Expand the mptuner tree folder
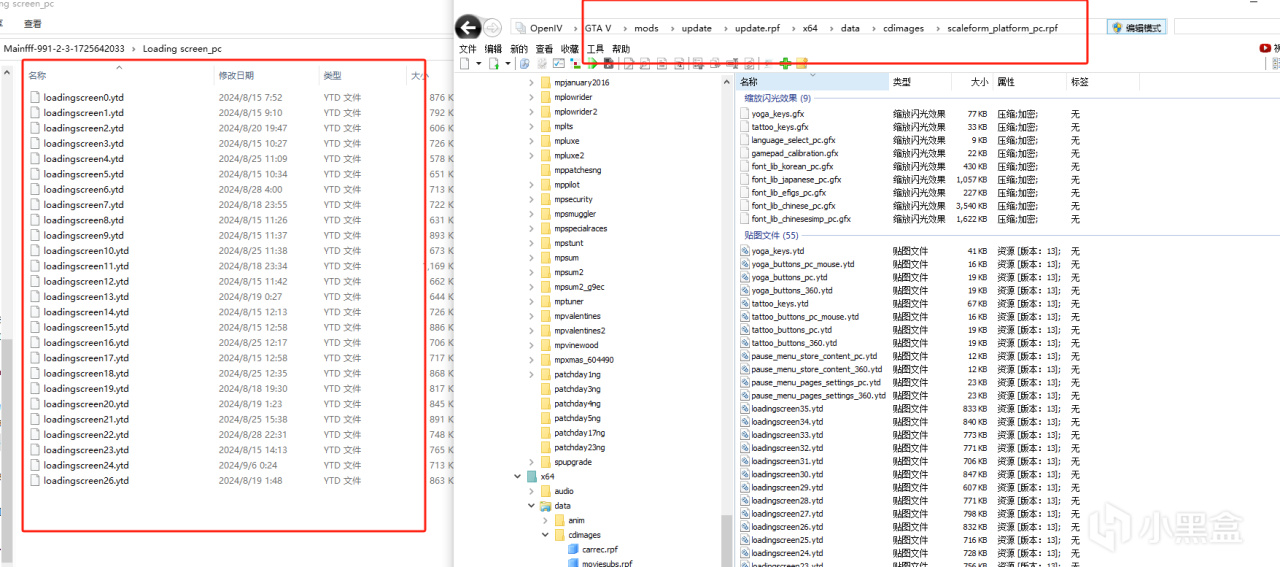This screenshot has width=1280, height=567. click(x=531, y=301)
